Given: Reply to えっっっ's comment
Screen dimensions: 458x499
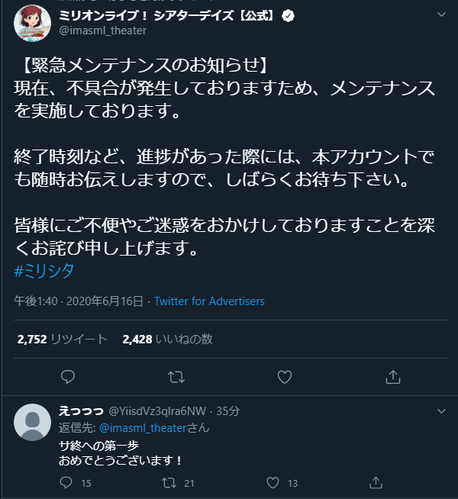Looking at the screenshot, I should coord(66,483).
